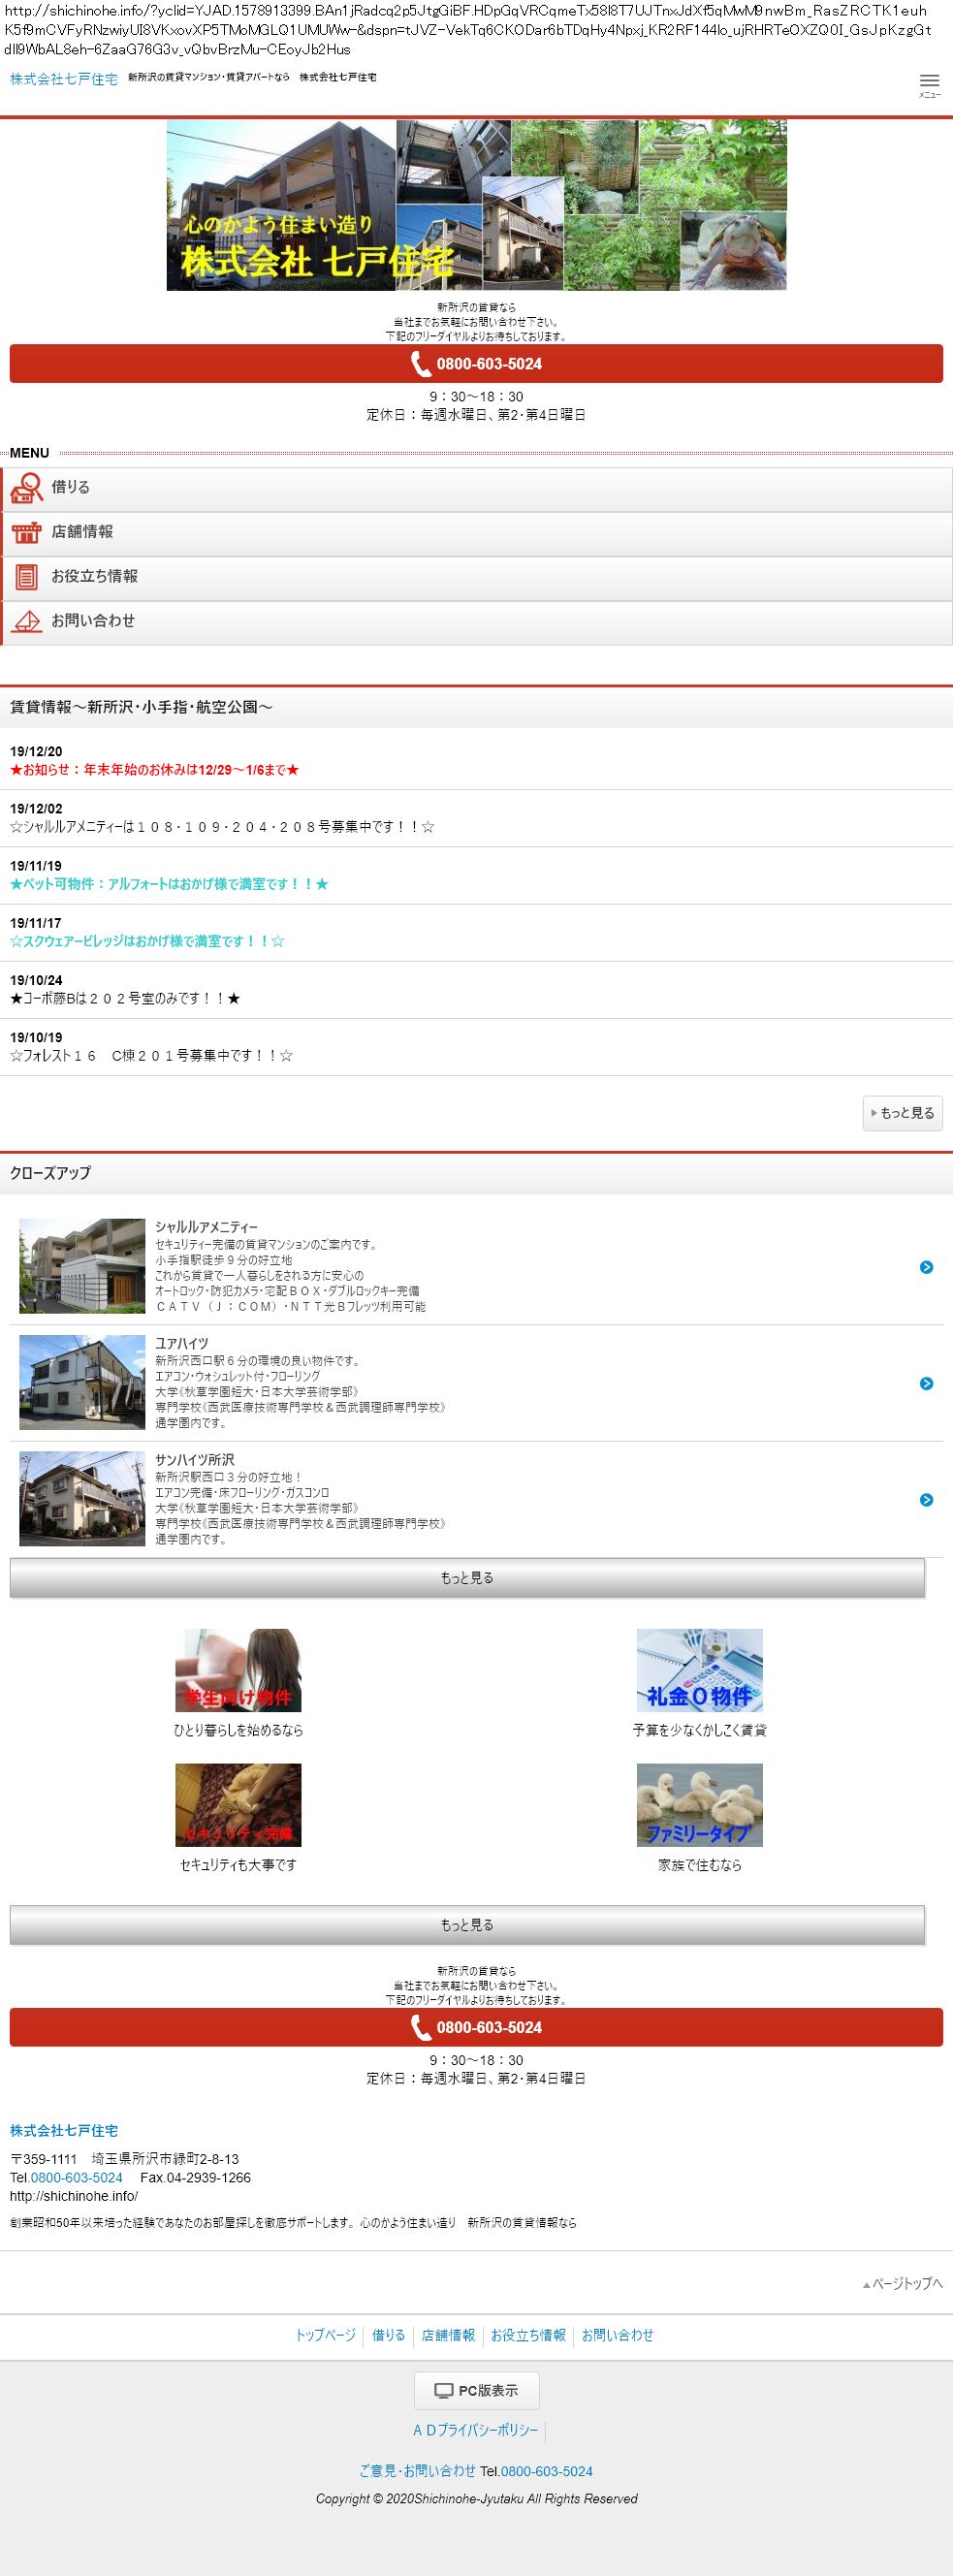The height and width of the screenshot is (2576, 953).
Task: Tap the top red phone number button
Action: point(476,364)
